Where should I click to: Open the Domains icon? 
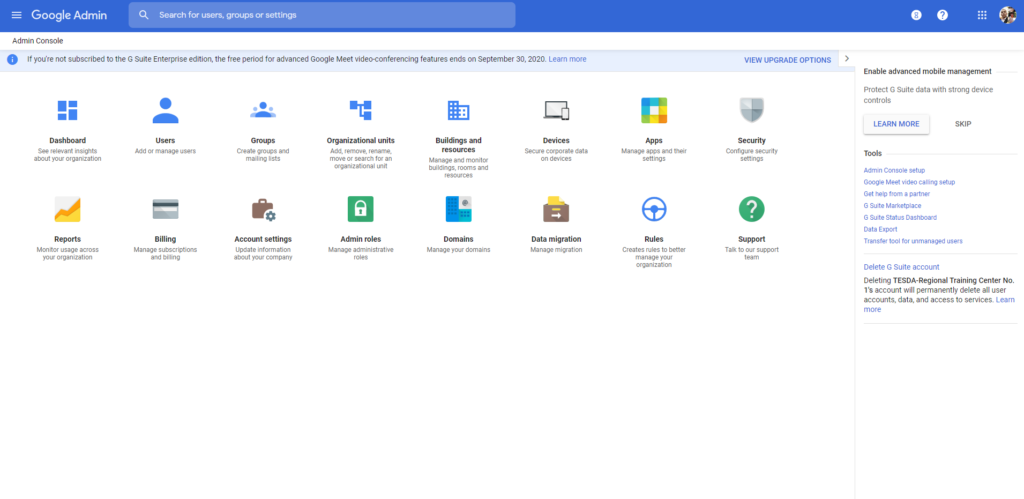click(458, 209)
